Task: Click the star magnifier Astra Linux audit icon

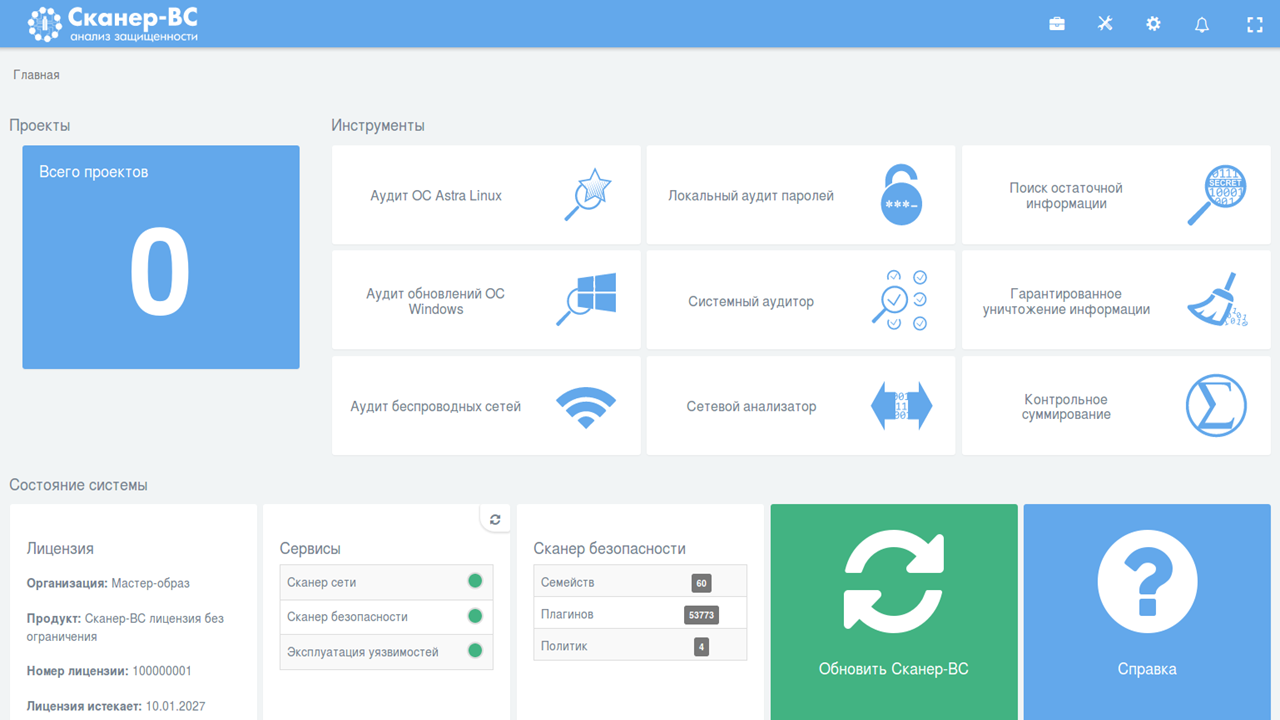Action: [587, 195]
